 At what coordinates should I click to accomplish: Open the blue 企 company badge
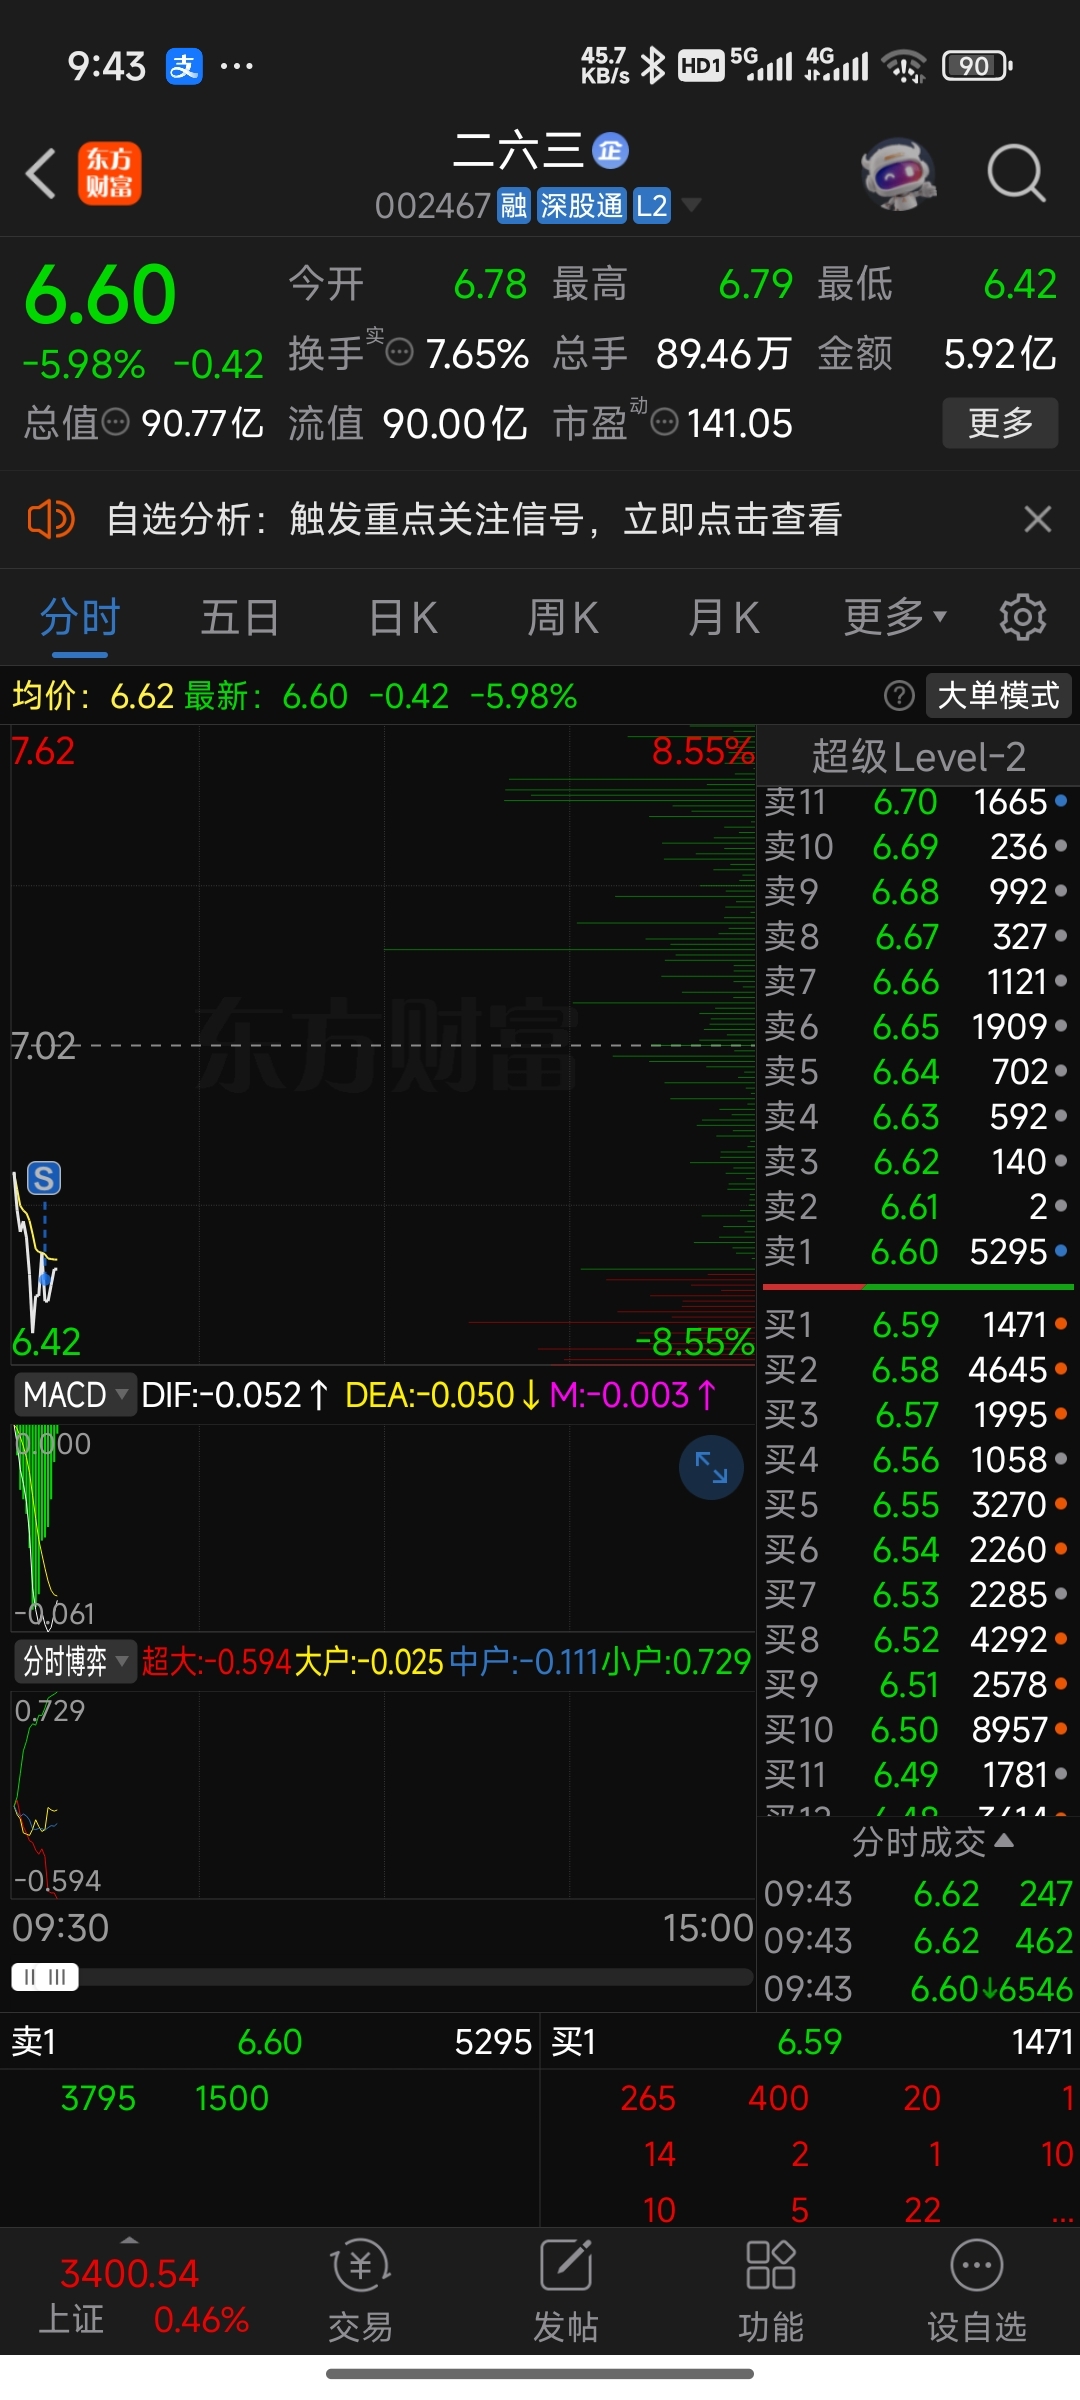coord(610,151)
